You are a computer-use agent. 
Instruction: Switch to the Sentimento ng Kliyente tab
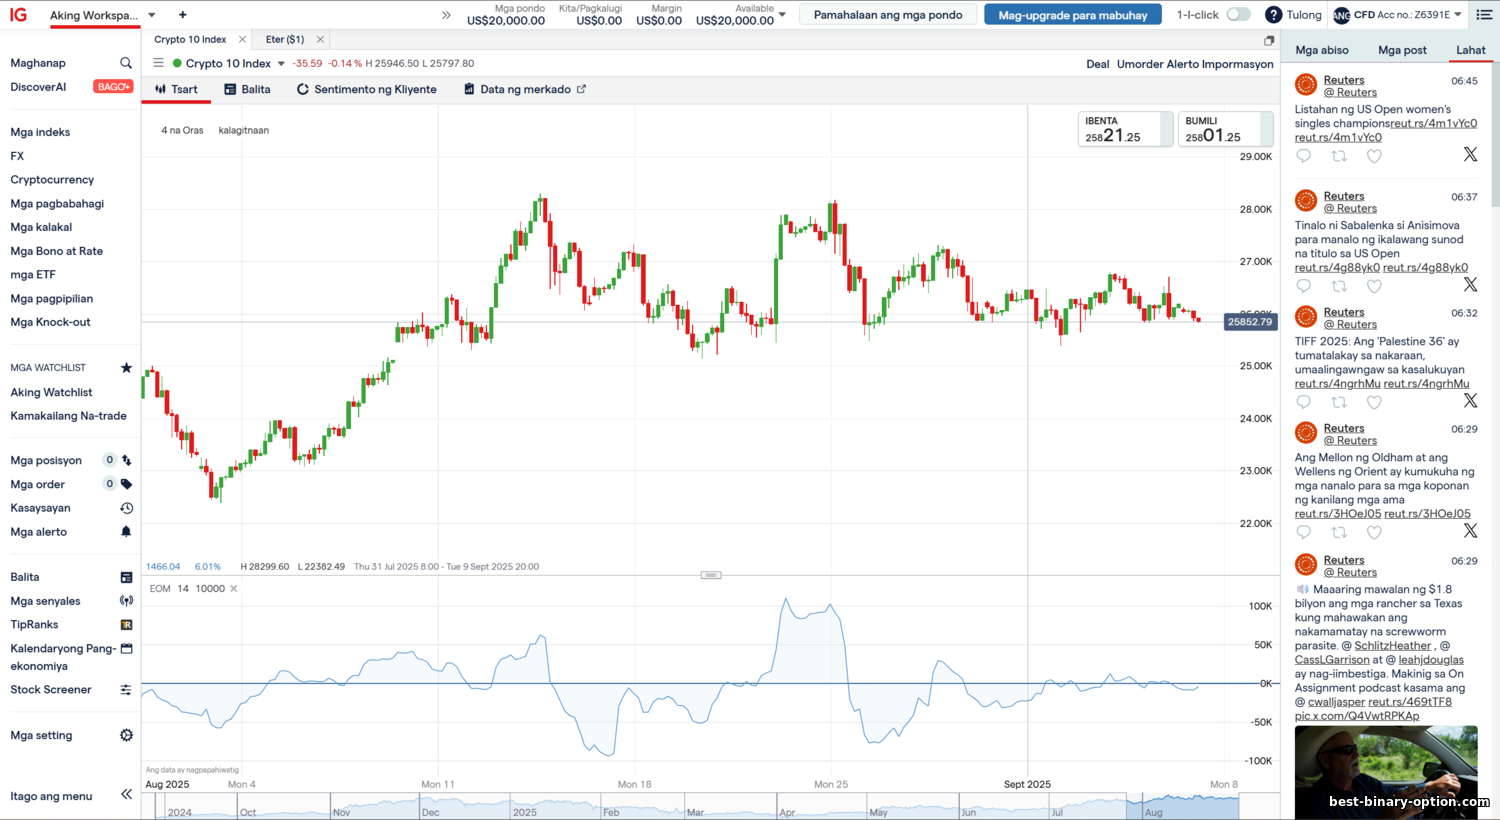point(367,89)
